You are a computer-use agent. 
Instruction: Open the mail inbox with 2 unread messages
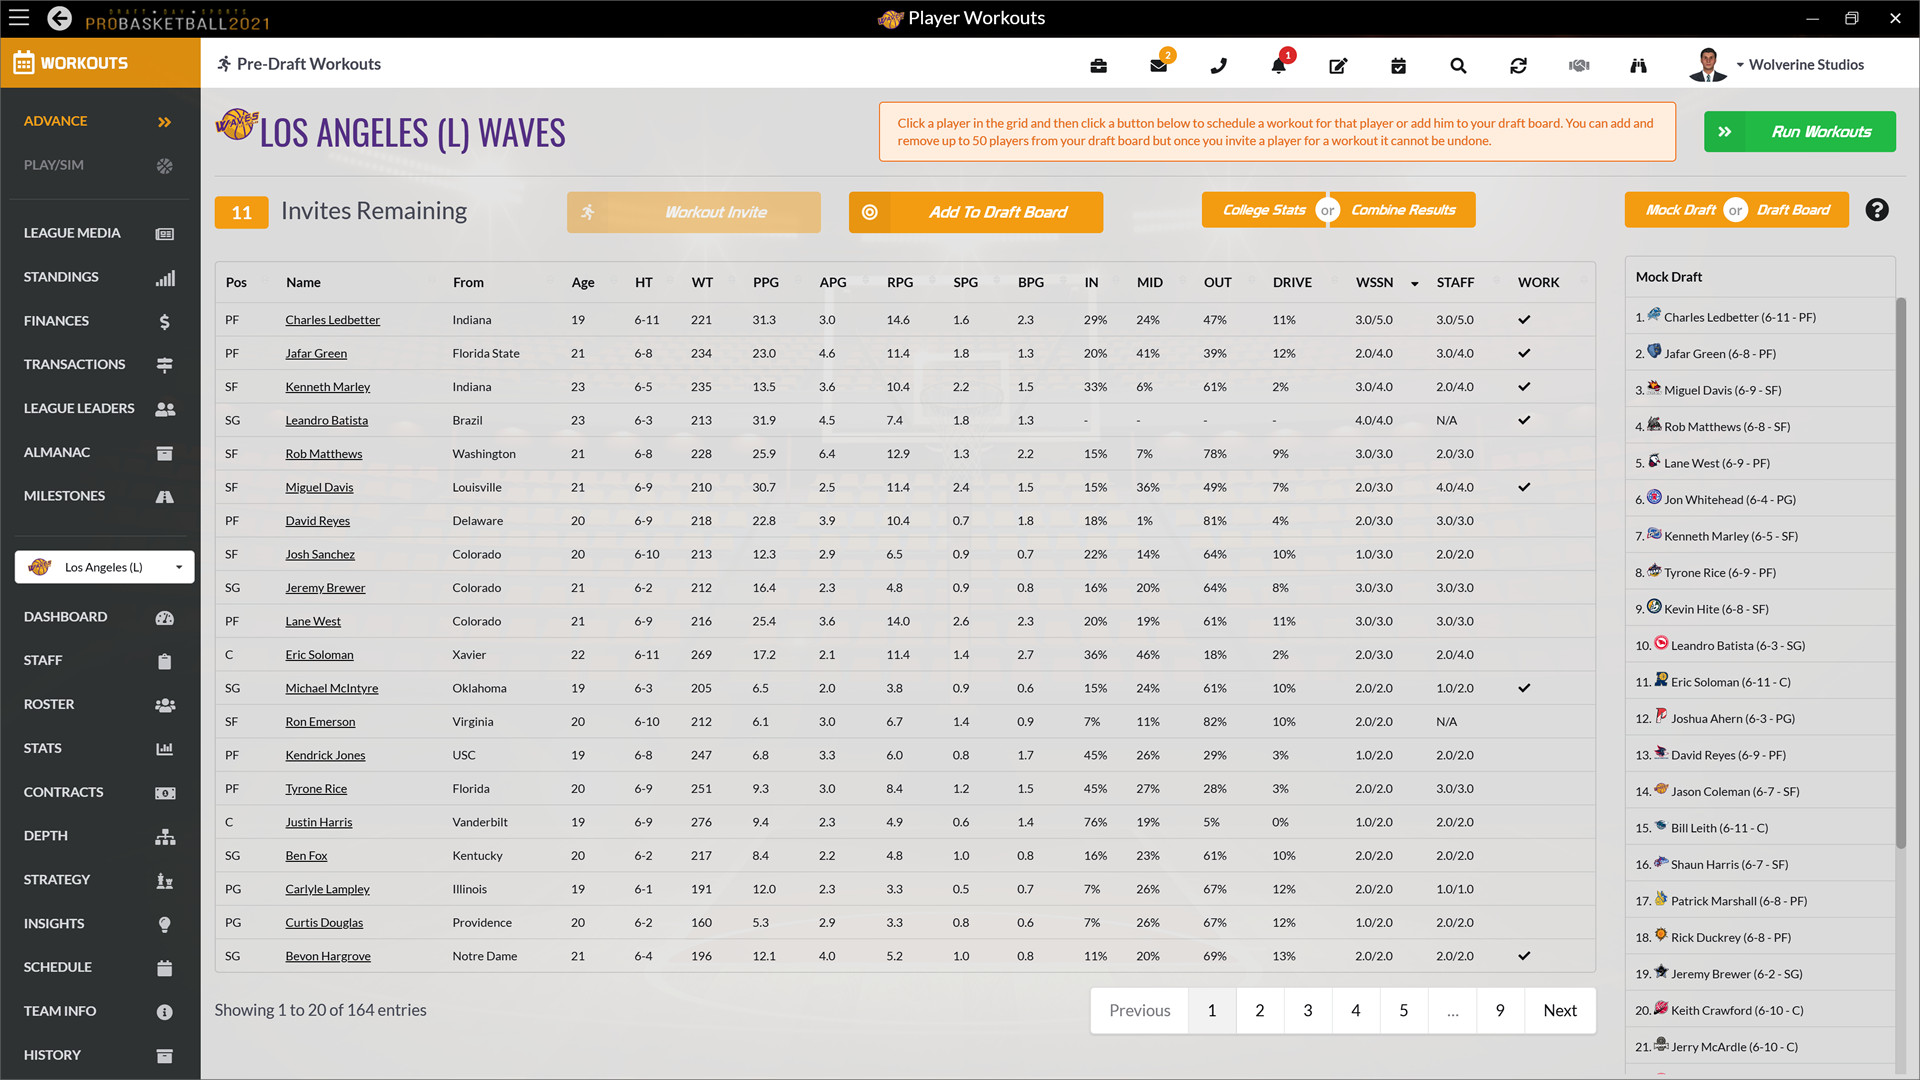pos(1158,65)
